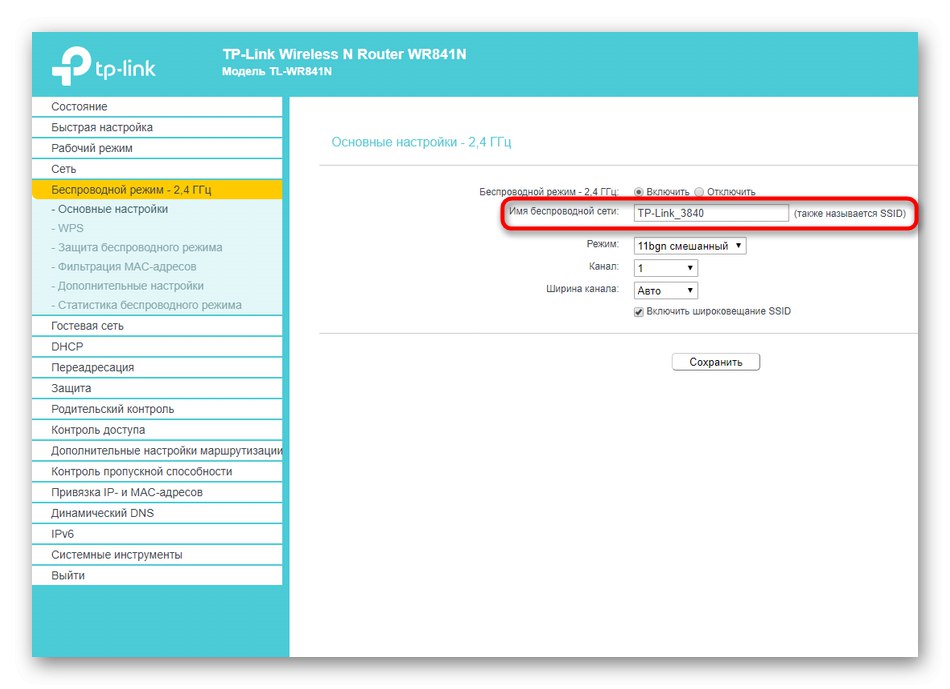
Task: Open the Режим dropdown 11bgn смешанный
Action: [x=690, y=246]
